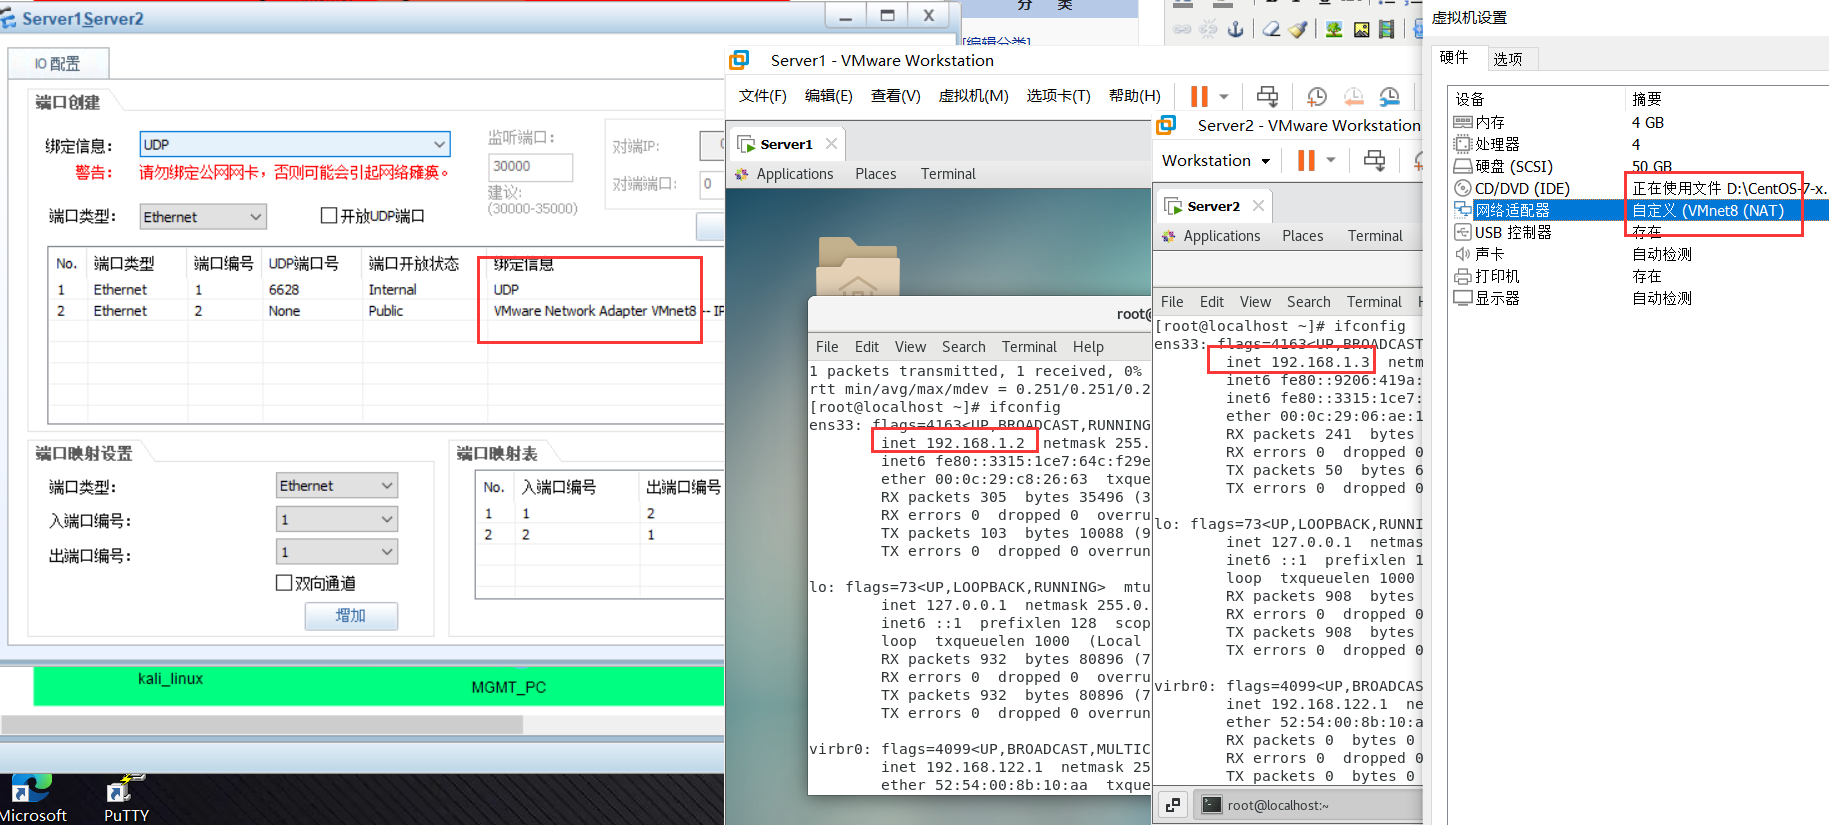The width and height of the screenshot is (1829, 825).
Task: Tick the 双向通道 checkbox
Action: click(284, 583)
